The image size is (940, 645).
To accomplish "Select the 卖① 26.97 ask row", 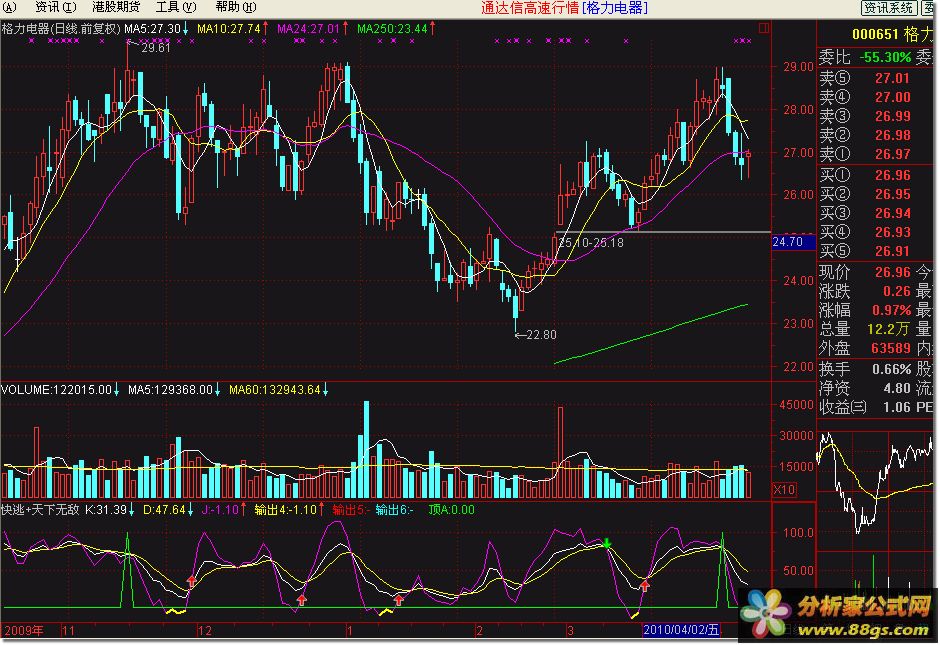I will 864,154.
